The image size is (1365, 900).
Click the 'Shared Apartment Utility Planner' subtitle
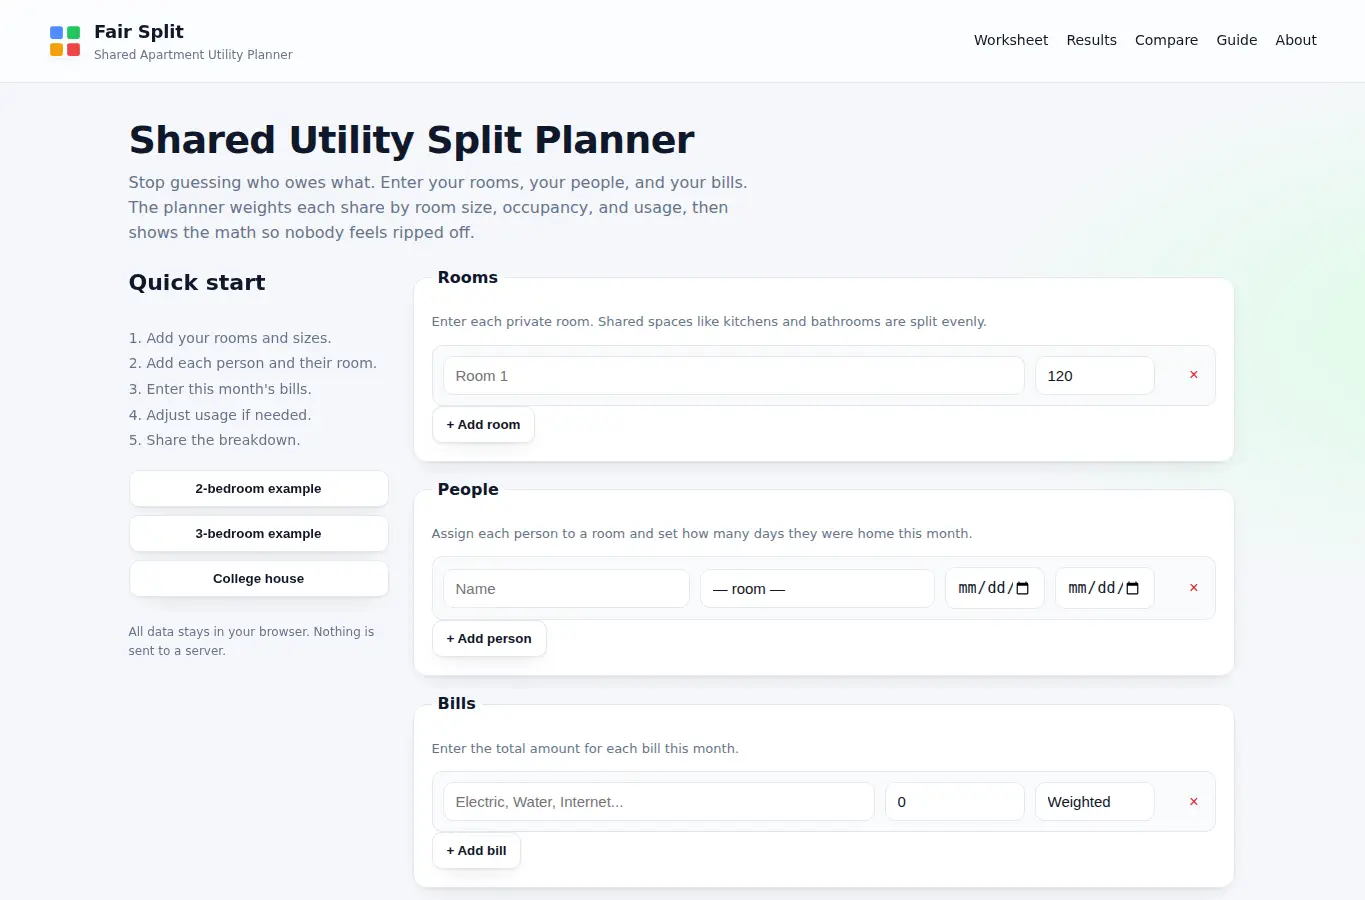tap(193, 55)
